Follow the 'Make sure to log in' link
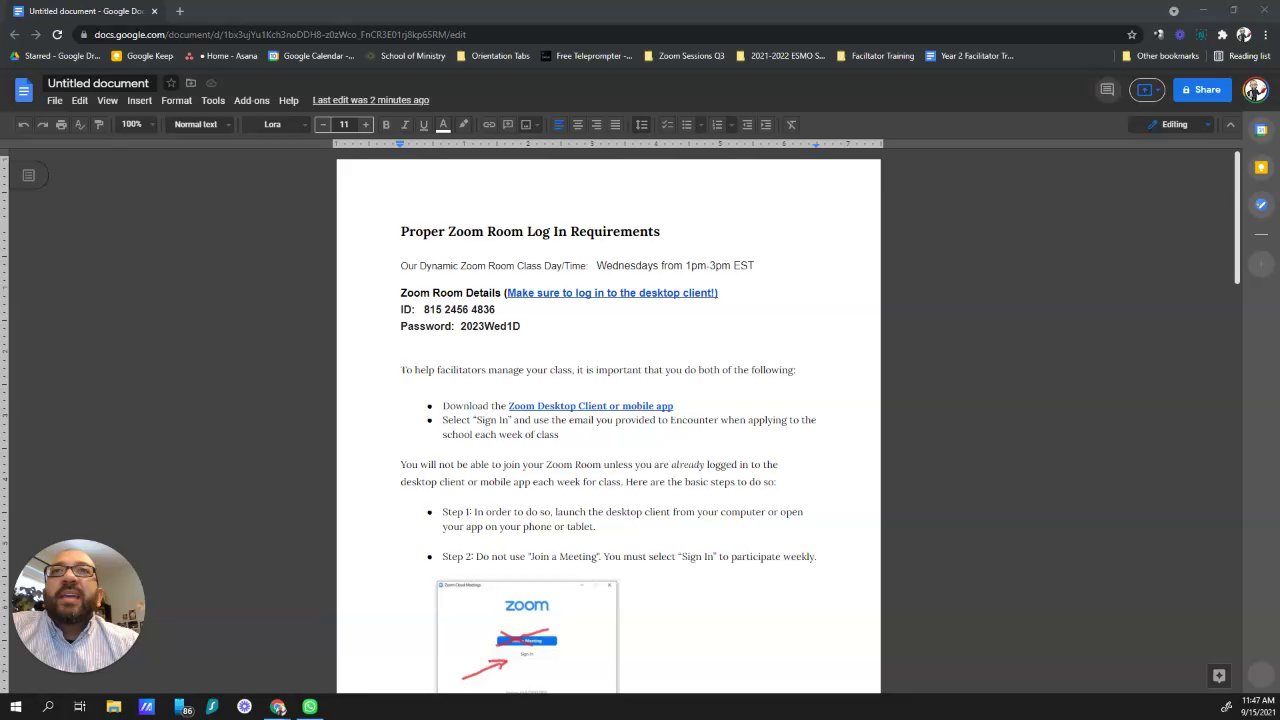The width and height of the screenshot is (1280, 720). point(612,293)
